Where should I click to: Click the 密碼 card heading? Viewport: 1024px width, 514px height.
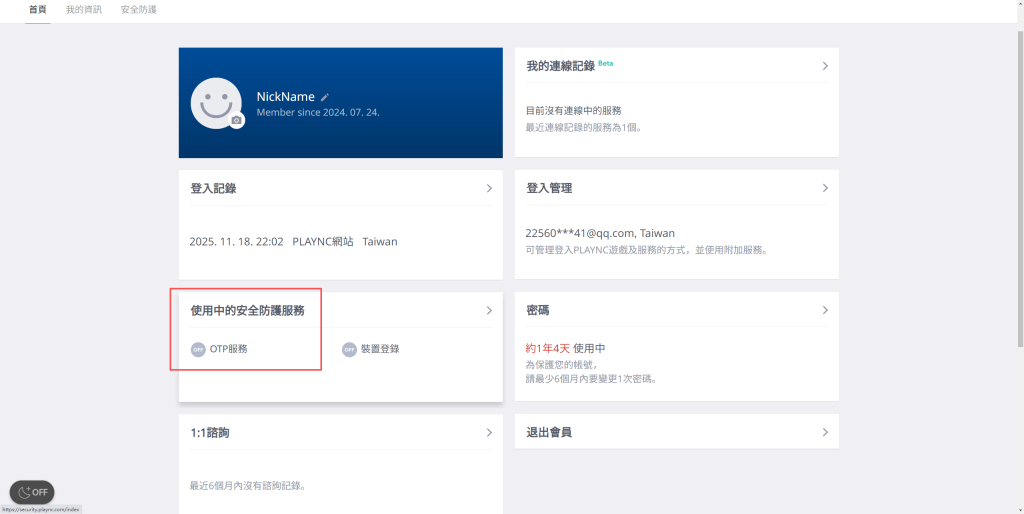tap(538, 311)
